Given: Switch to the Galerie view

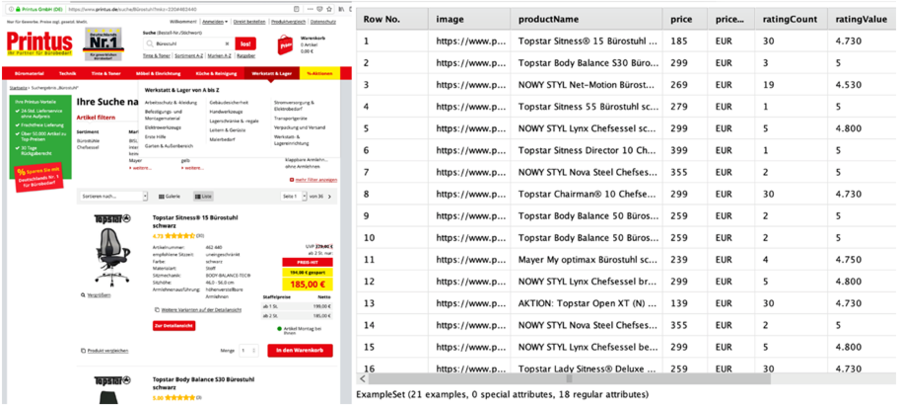Looking at the screenshot, I should pos(169,196).
